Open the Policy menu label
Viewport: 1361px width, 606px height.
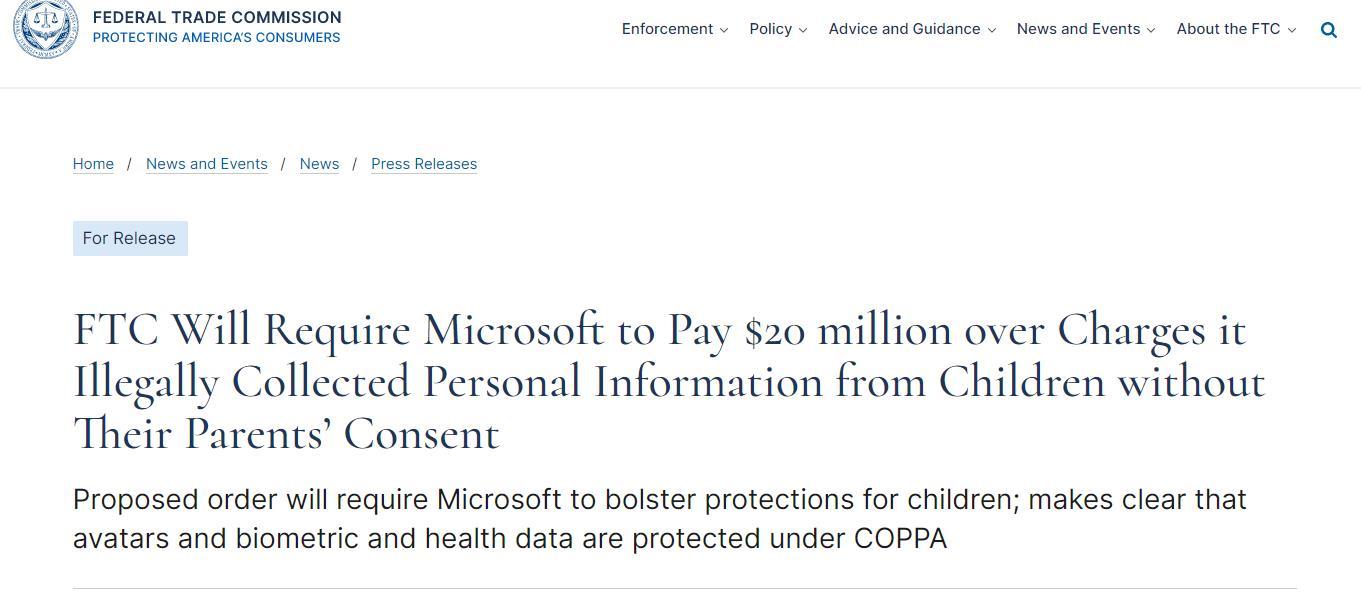pos(770,29)
